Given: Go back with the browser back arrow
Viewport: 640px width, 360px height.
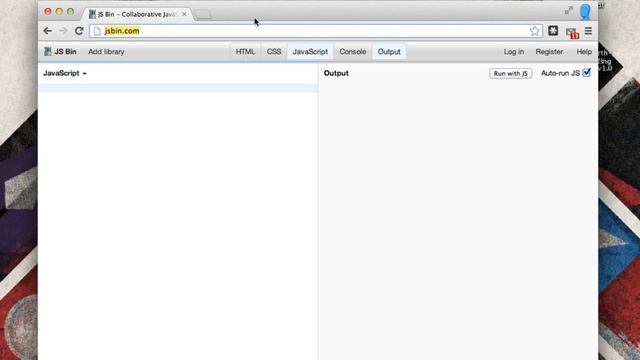Looking at the screenshot, I should pos(47,31).
